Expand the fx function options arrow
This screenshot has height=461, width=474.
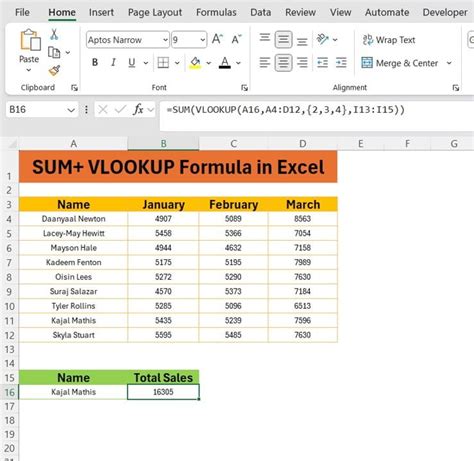point(151,110)
